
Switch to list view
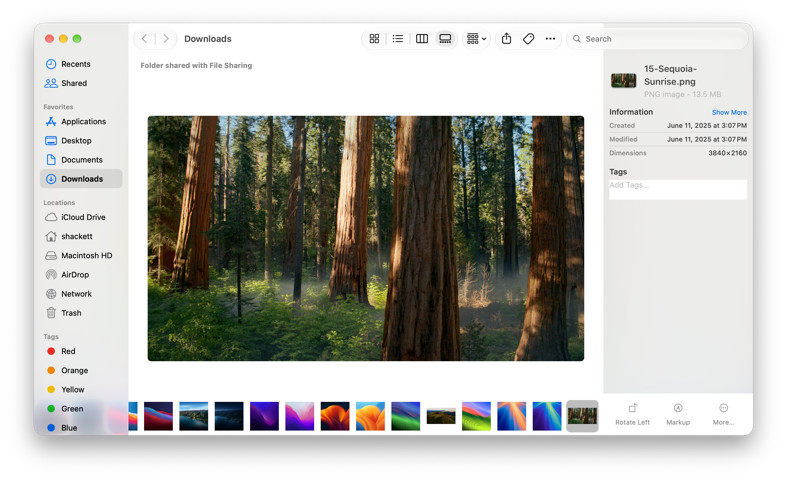(x=398, y=39)
